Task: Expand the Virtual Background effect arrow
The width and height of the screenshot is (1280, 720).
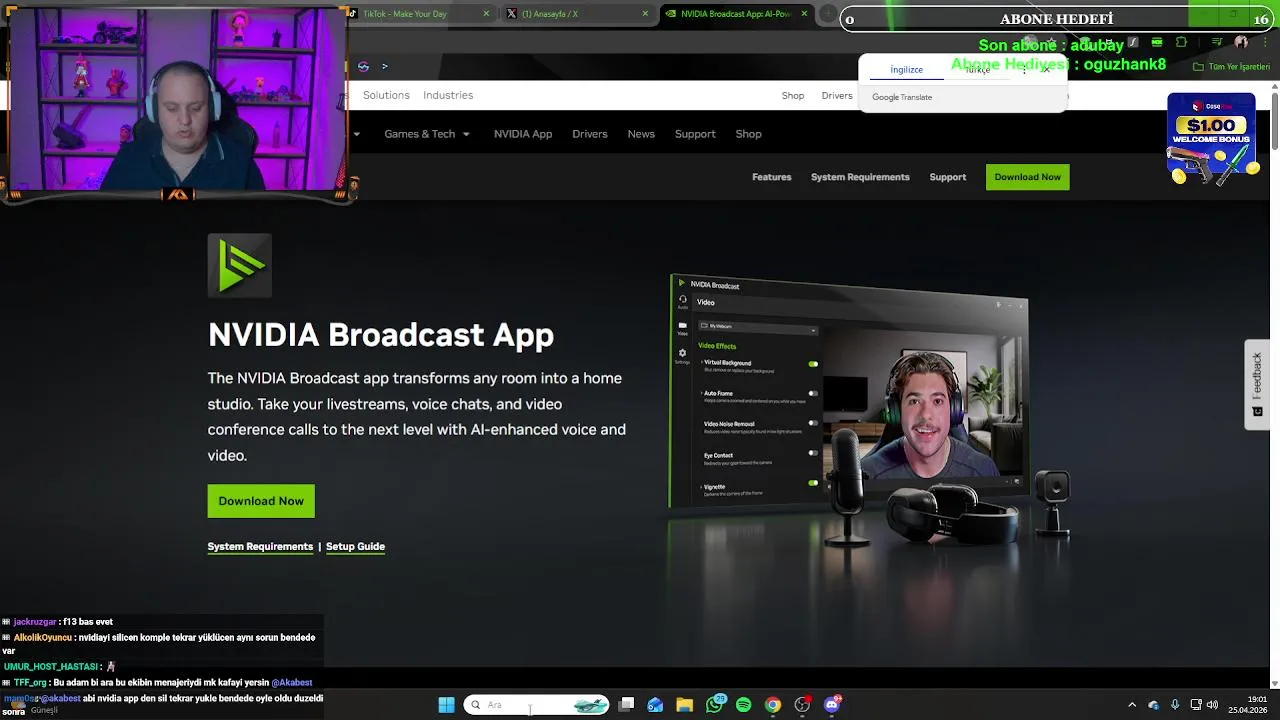Action: 701,362
